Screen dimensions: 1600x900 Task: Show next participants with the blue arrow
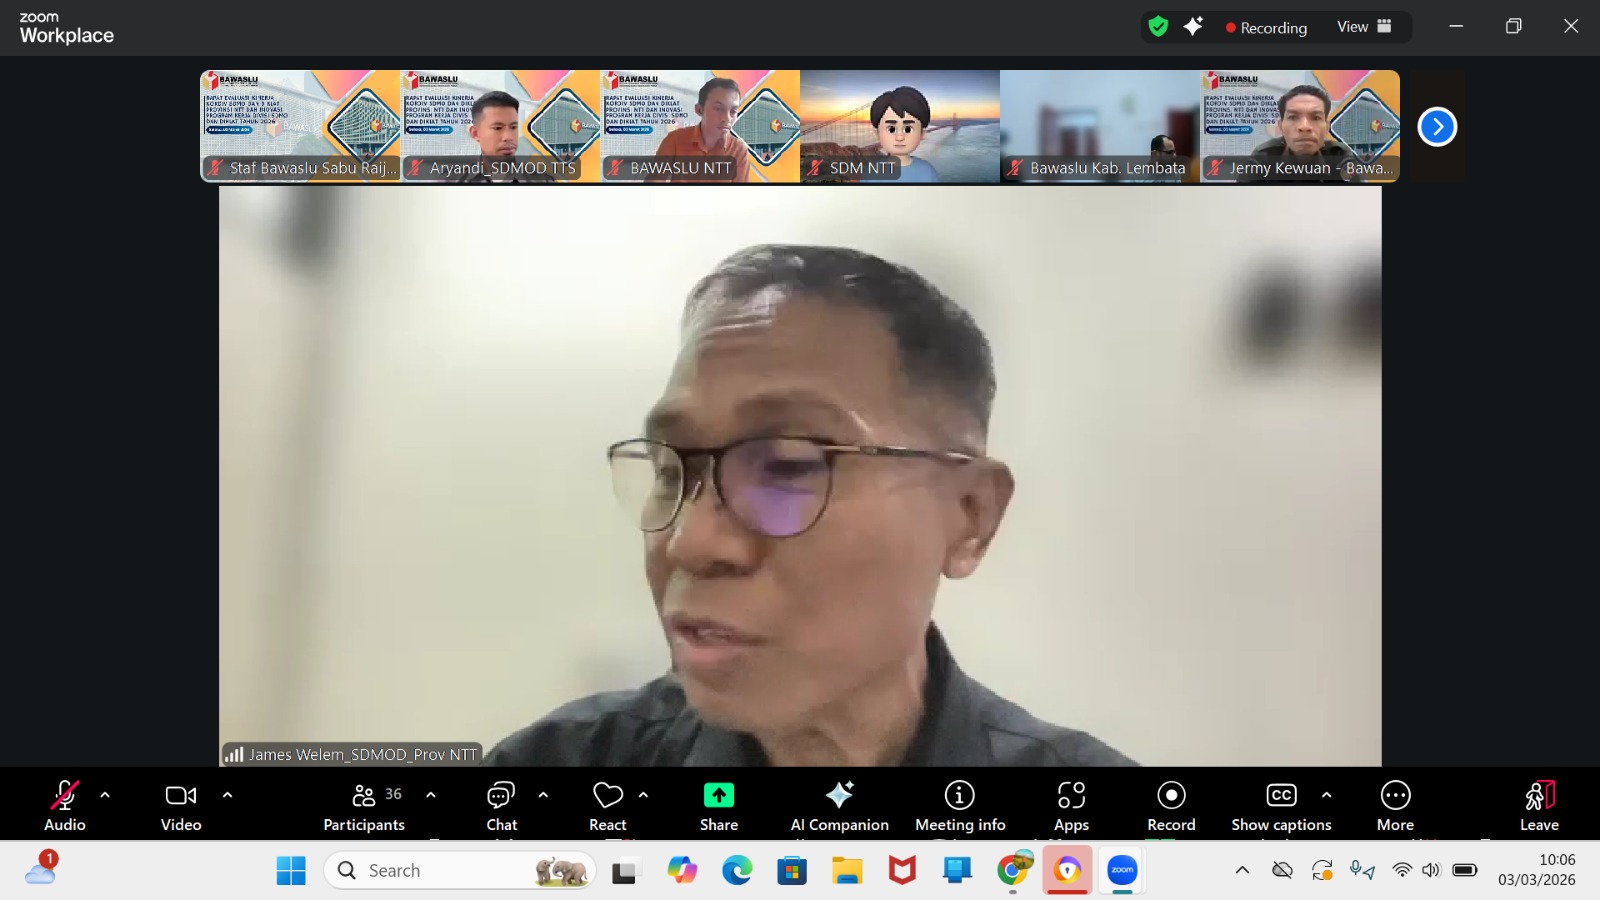(x=1437, y=127)
